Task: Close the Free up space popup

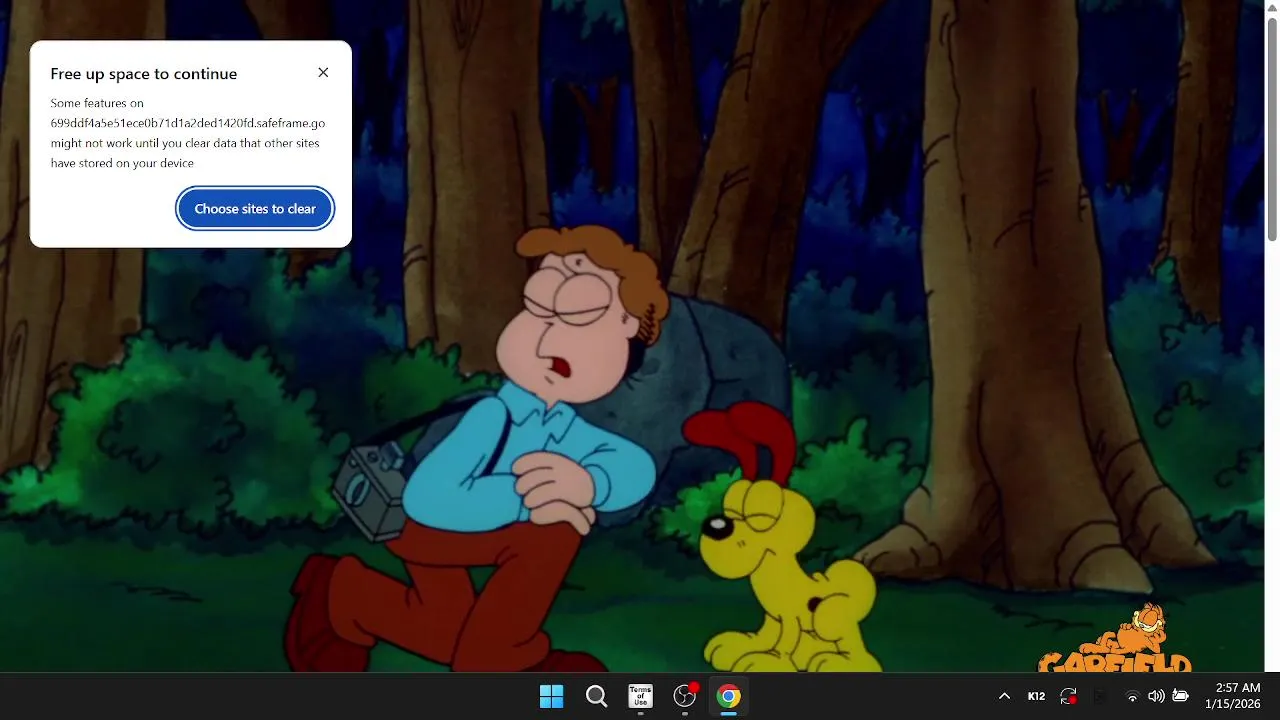Action: [x=323, y=73]
